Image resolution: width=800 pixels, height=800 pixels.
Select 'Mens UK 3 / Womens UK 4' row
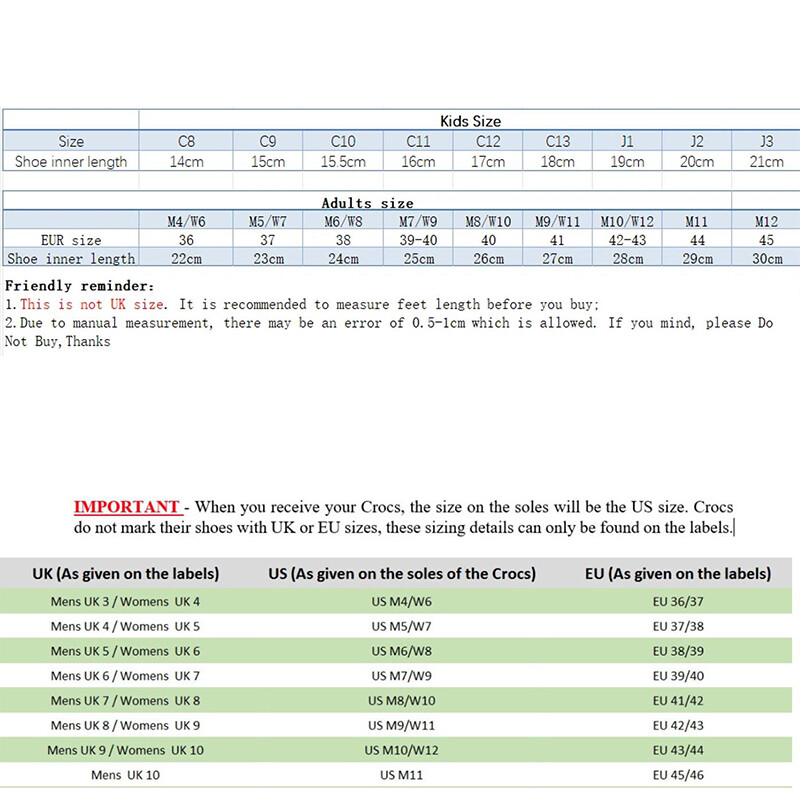coord(396,601)
